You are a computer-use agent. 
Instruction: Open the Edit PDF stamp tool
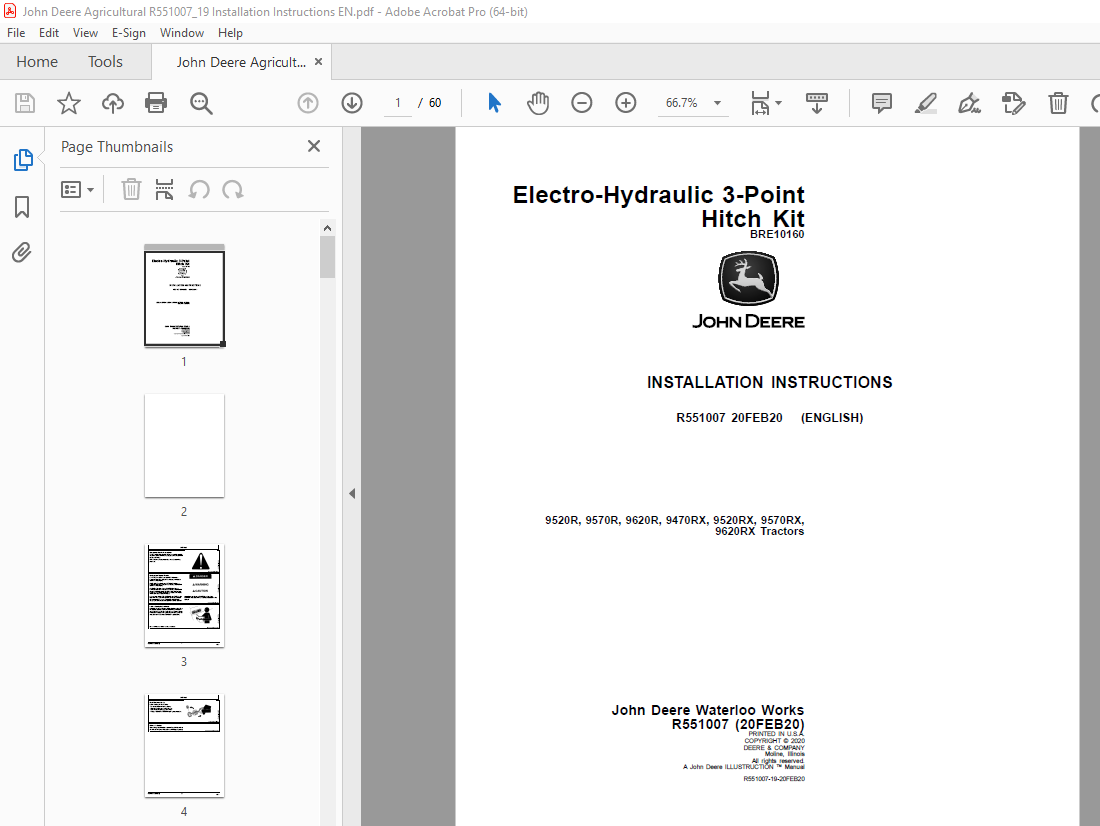click(x=1014, y=103)
